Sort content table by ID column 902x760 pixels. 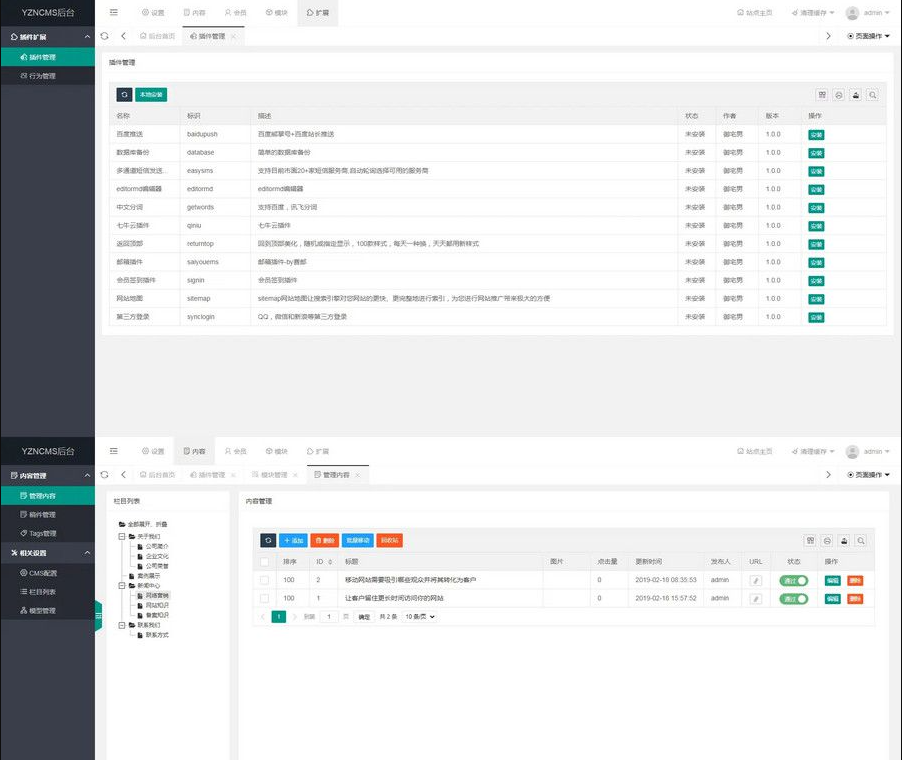click(x=330, y=562)
